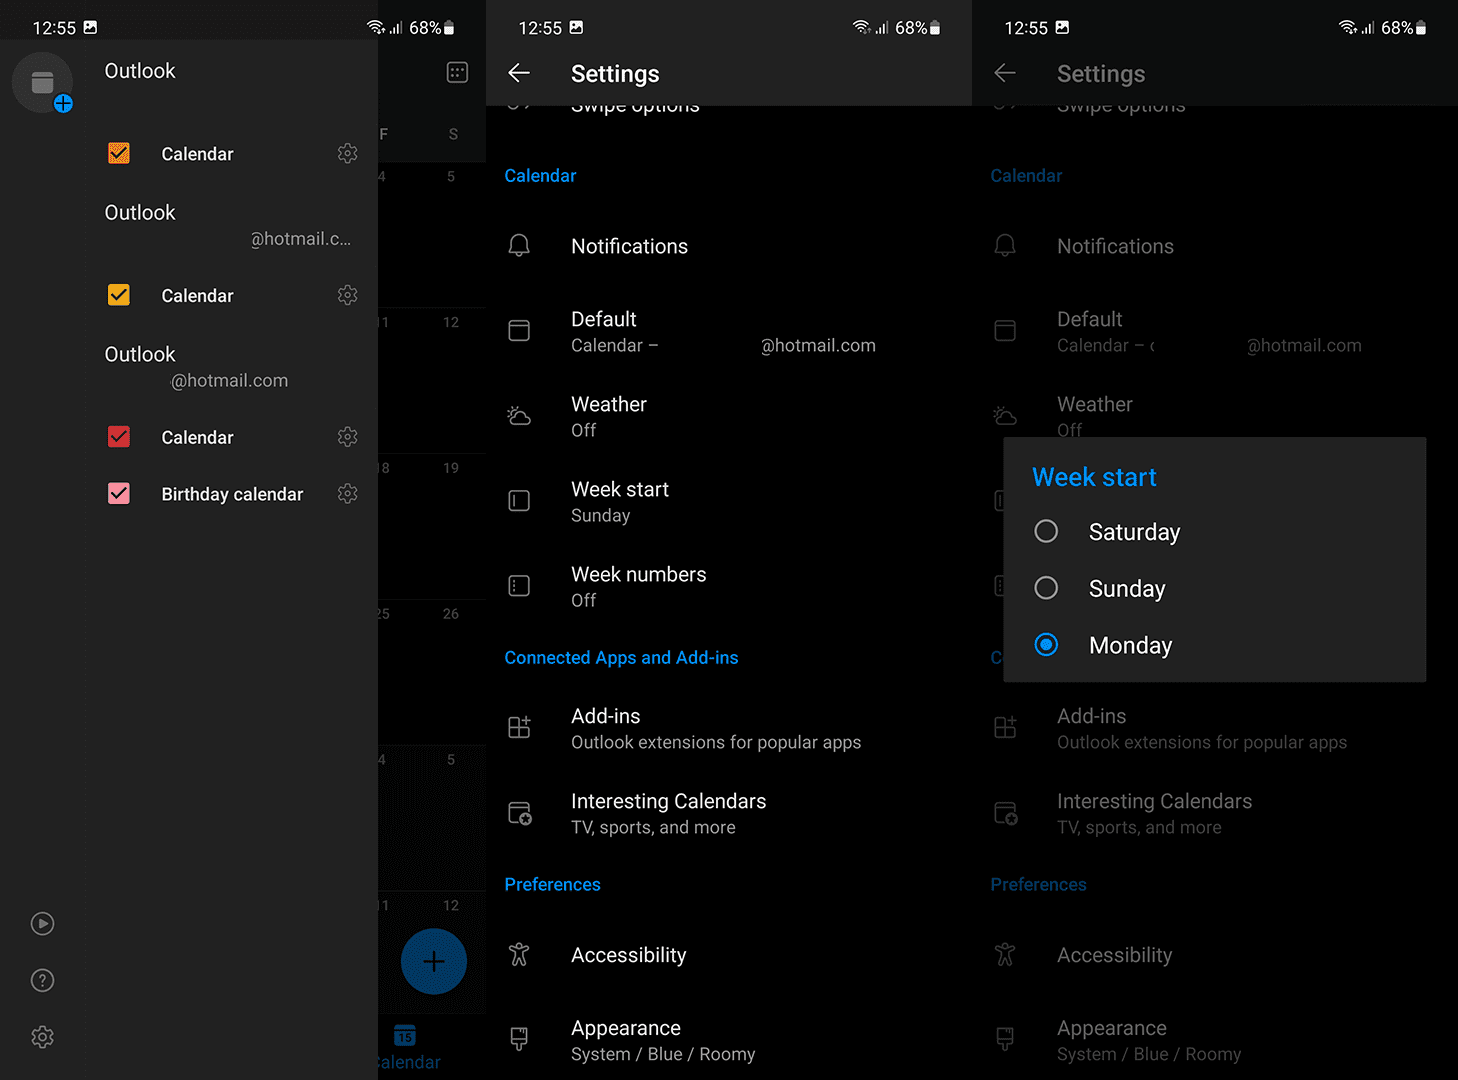Tap the Week start icon in middle panel
The height and width of the screenshot is (1080, 1458).
[519, 501]
